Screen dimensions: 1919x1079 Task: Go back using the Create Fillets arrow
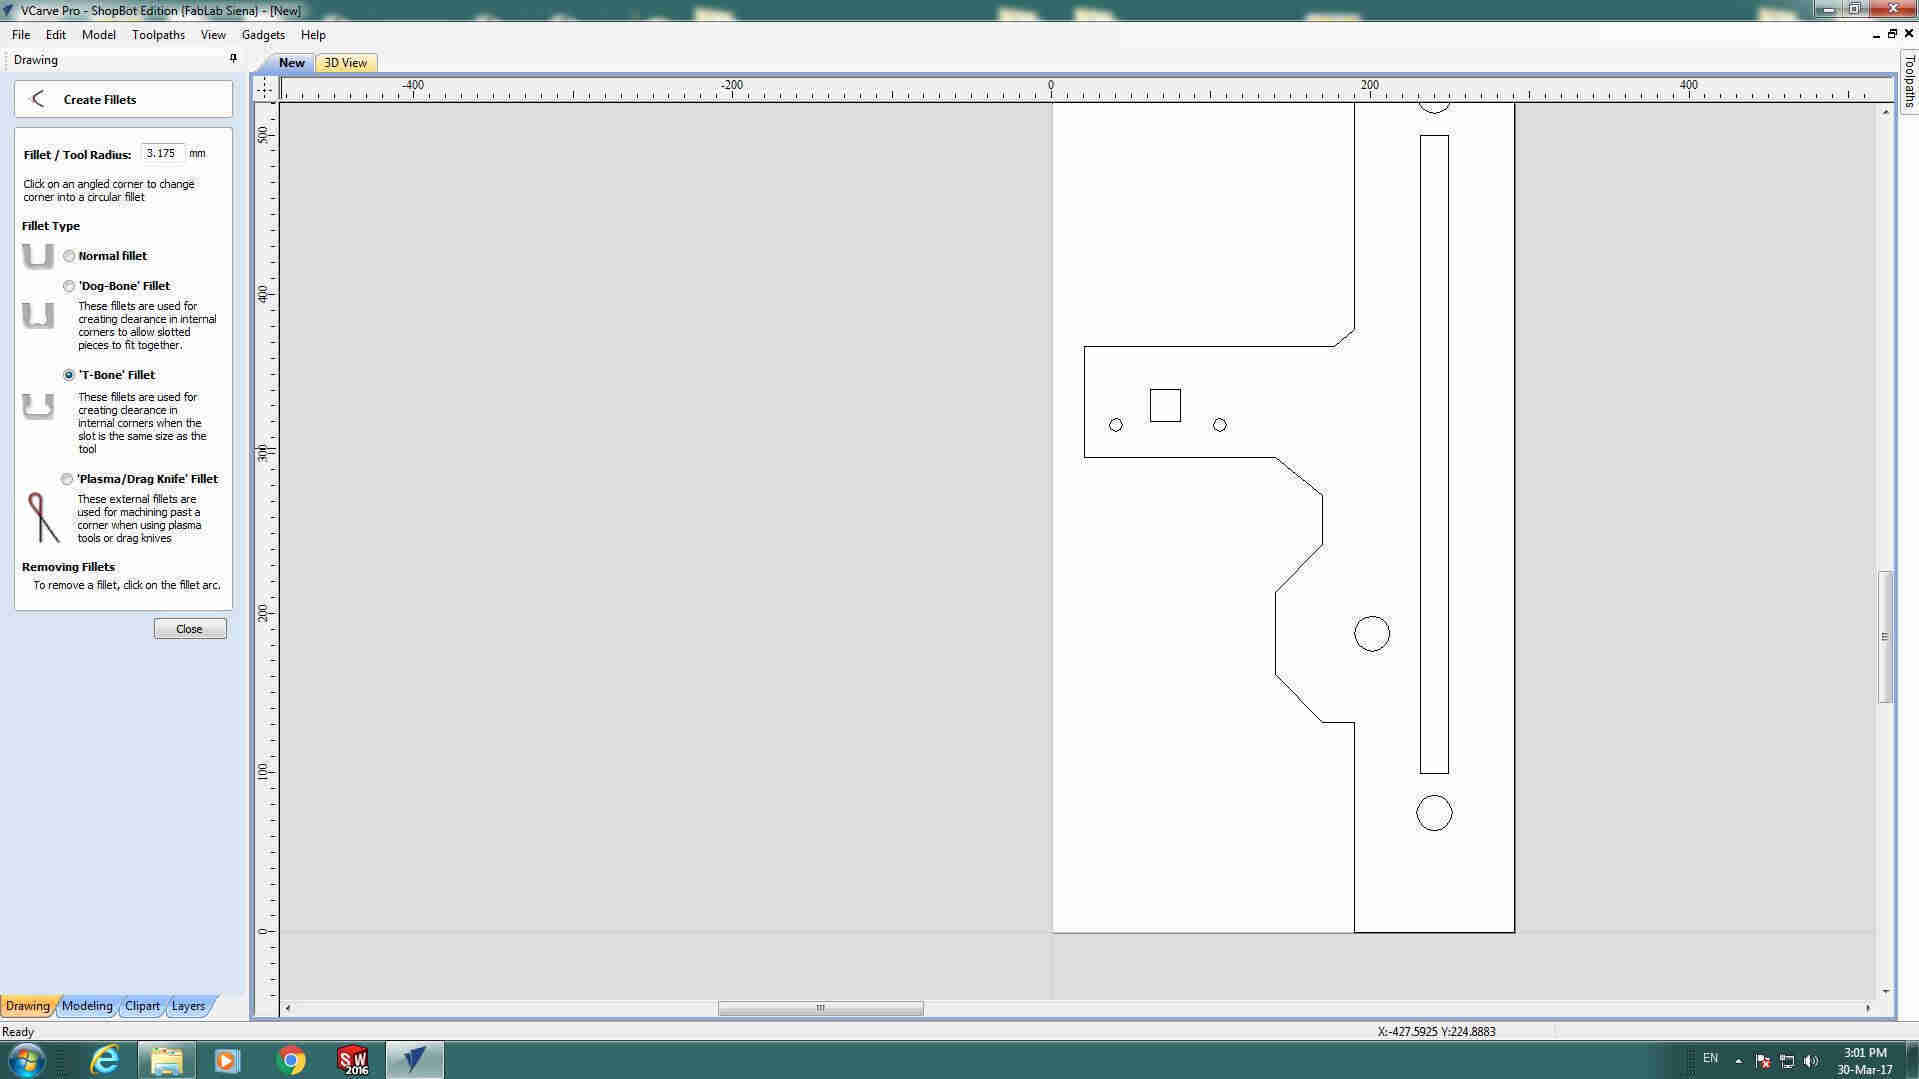38,99
